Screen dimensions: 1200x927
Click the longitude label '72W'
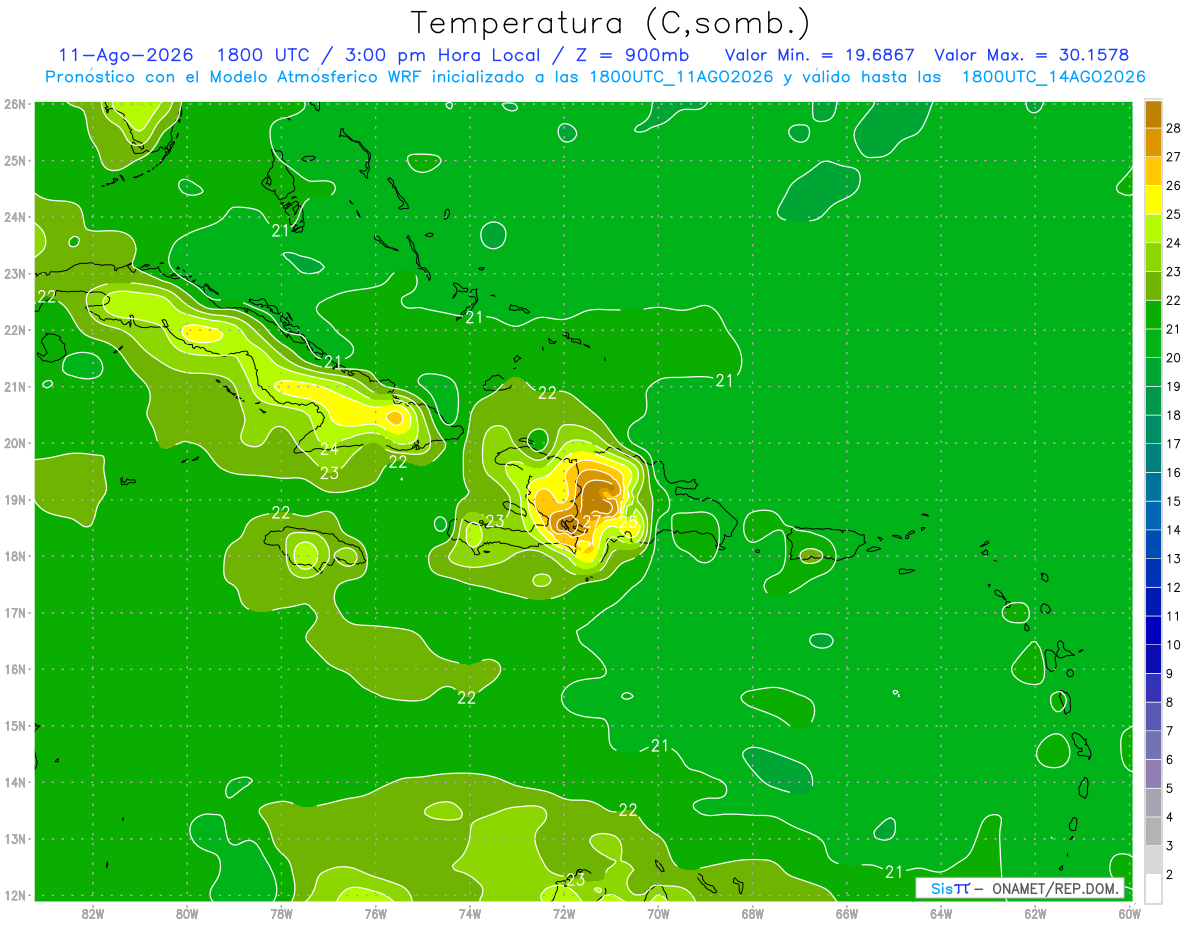click(564, 912)
